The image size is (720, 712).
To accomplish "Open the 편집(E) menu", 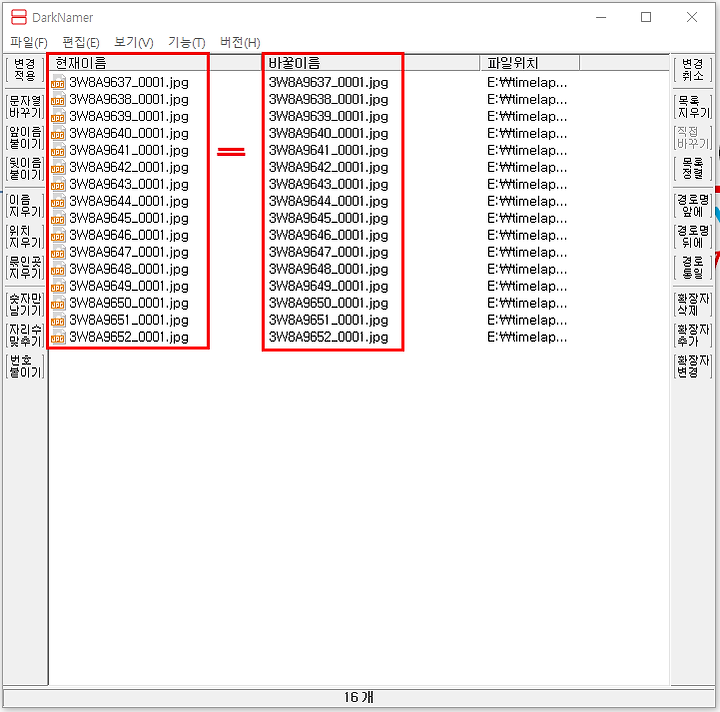I will tap(81, 43).
